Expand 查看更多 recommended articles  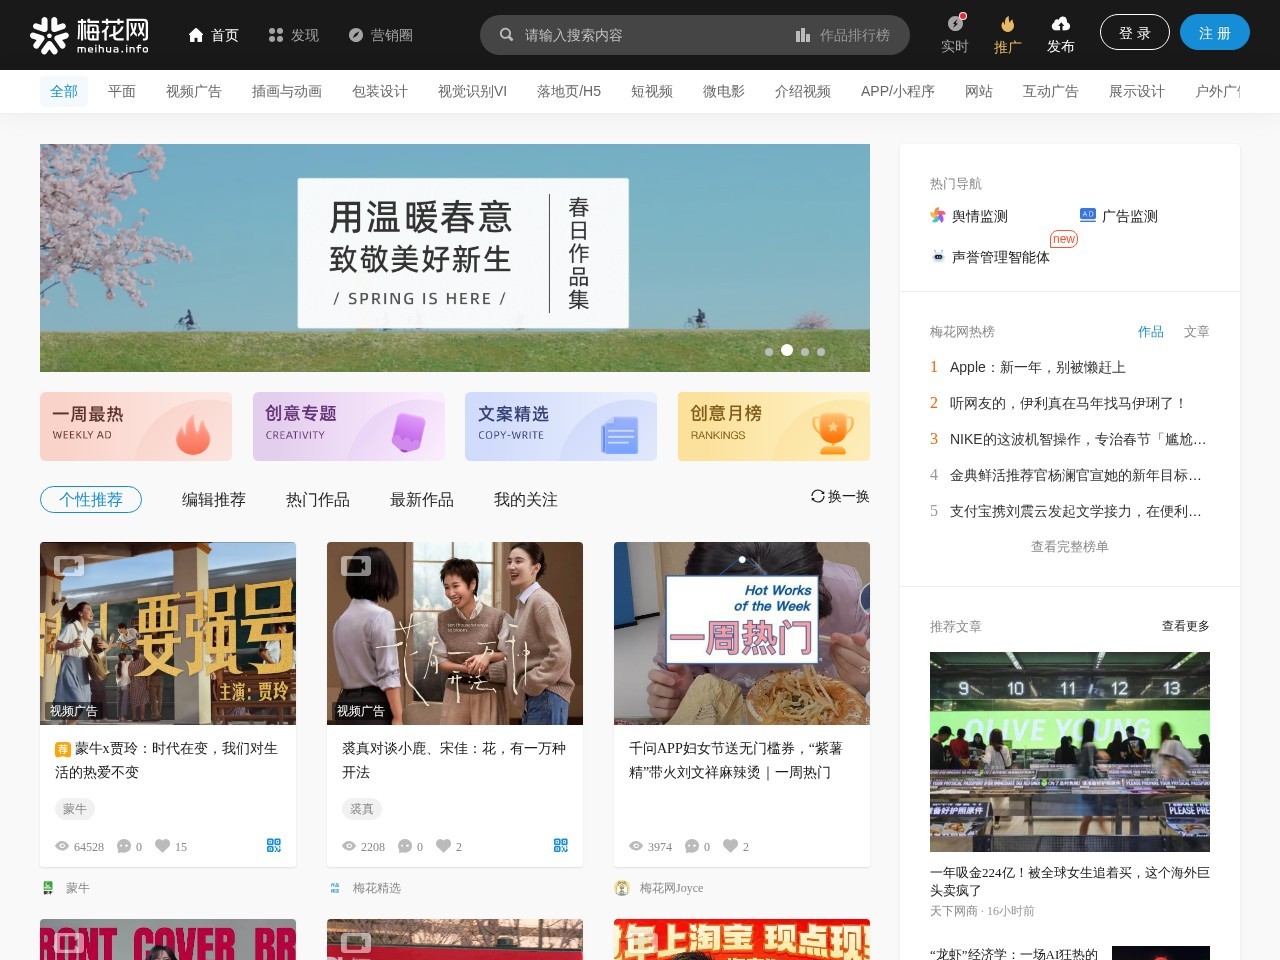click(x=1185, y=626)
